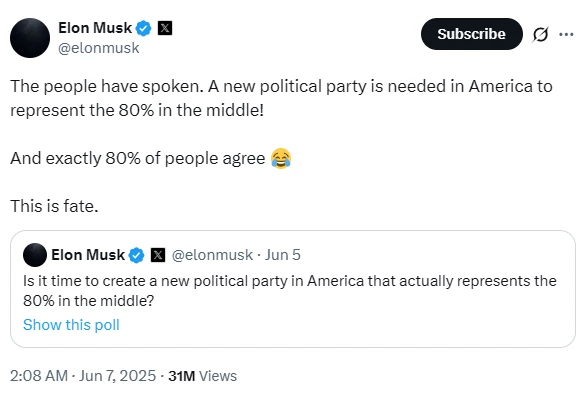Click the Grok slashed-circle icon
The width and height of the screenshot is (588, 401).
(540, 35)
